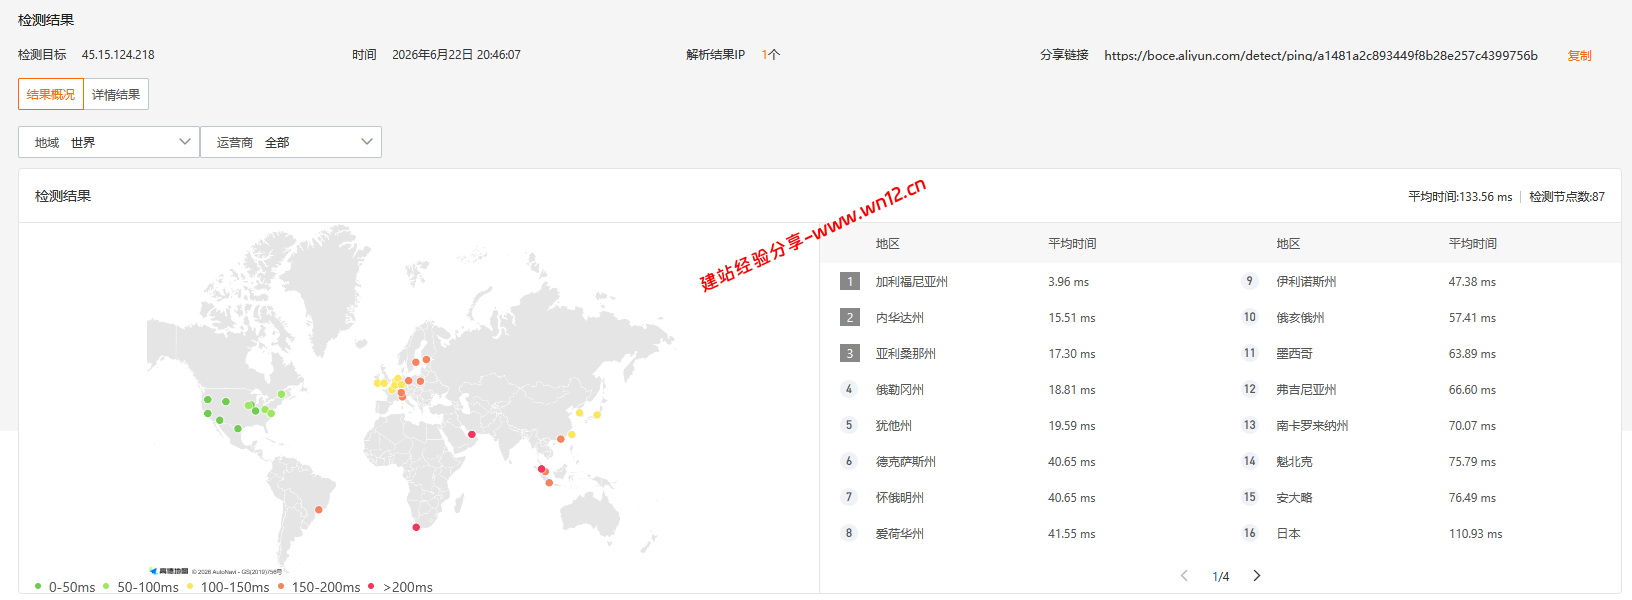Screen dimensions: 1632x600
Task: Click rank 2 badge for 内华达州
Action: coord(850,317)
